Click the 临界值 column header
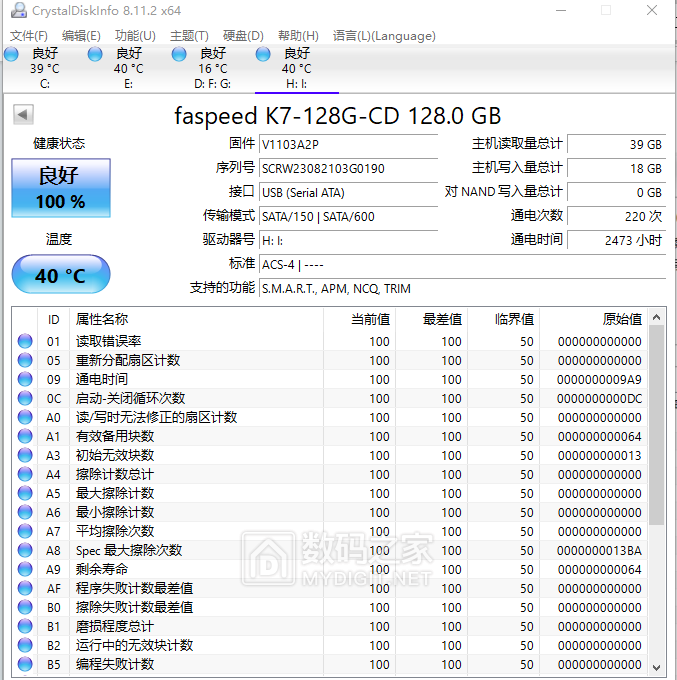 [x=504, y=320]
